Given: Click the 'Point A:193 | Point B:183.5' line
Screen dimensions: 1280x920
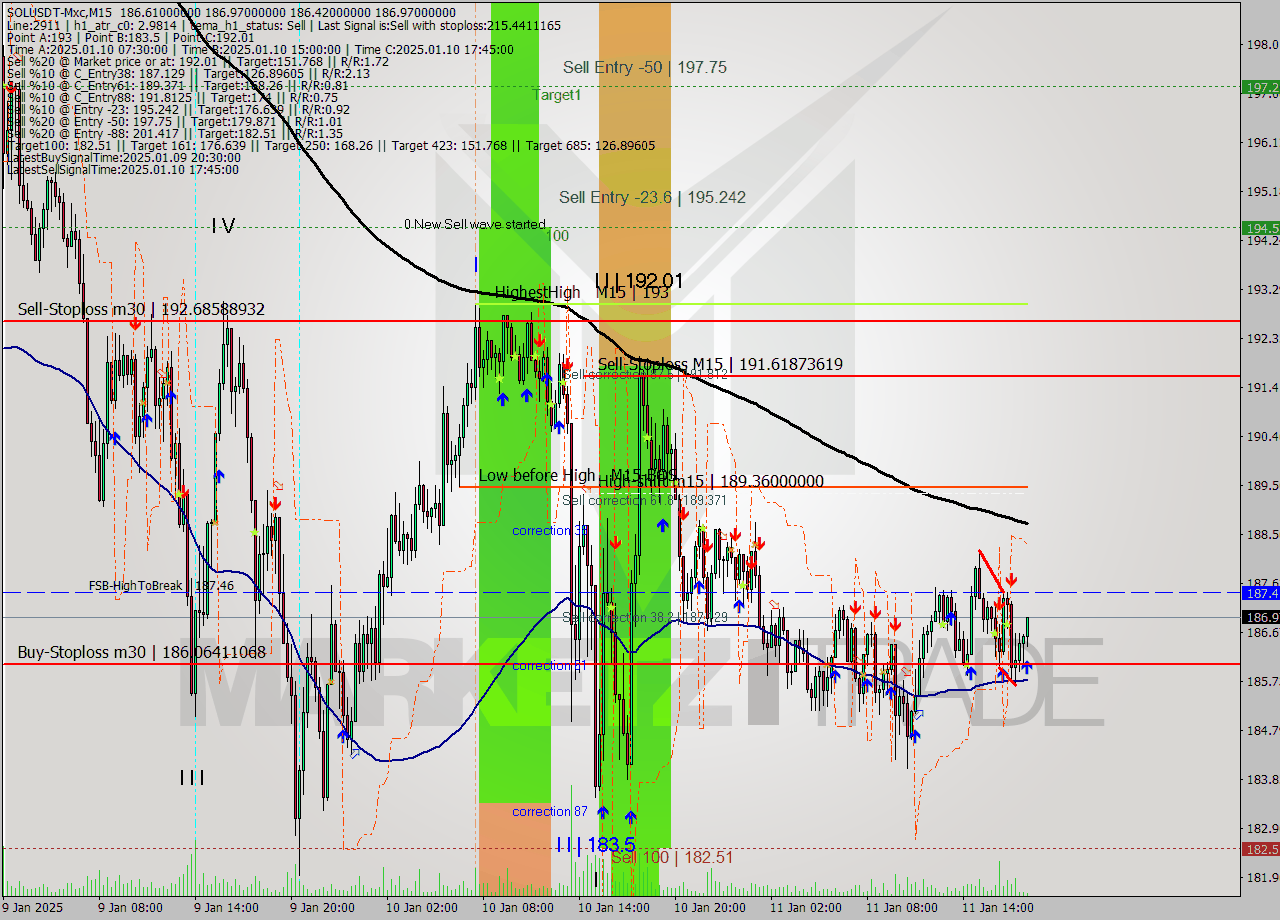Looking at the screenshot, I should tap(130, 37).
